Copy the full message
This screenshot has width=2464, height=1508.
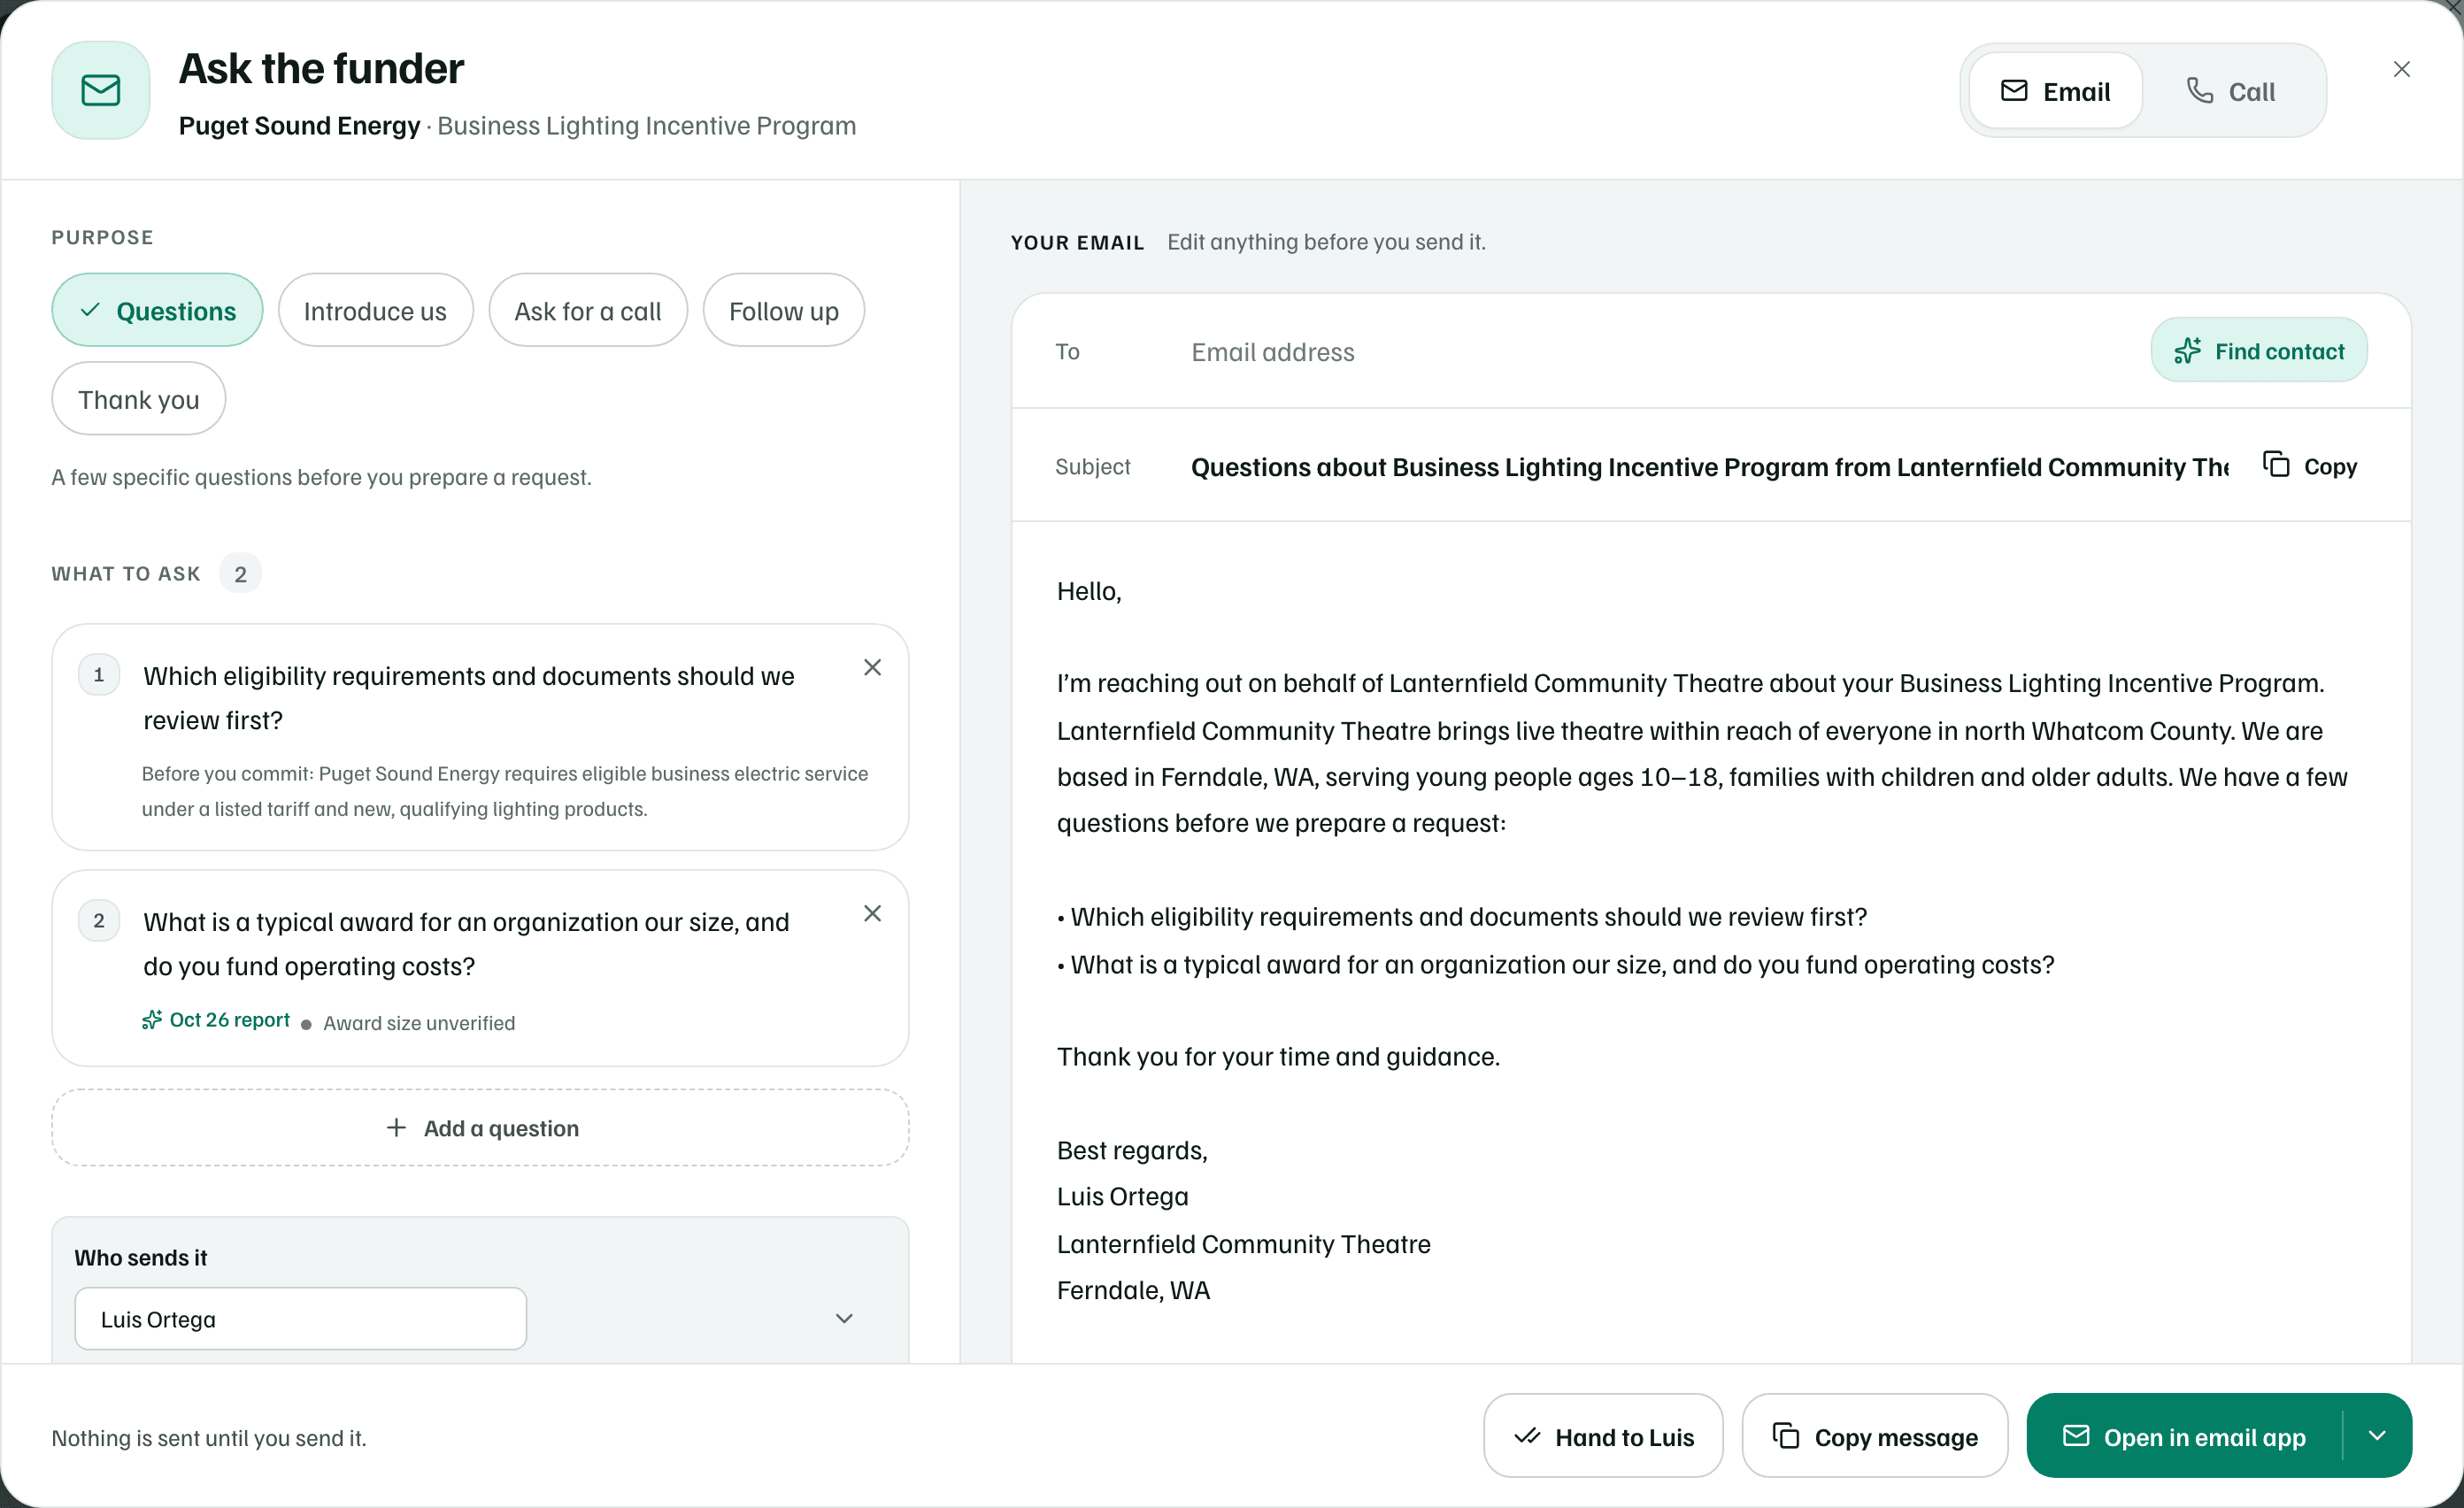(1874, 1436)
